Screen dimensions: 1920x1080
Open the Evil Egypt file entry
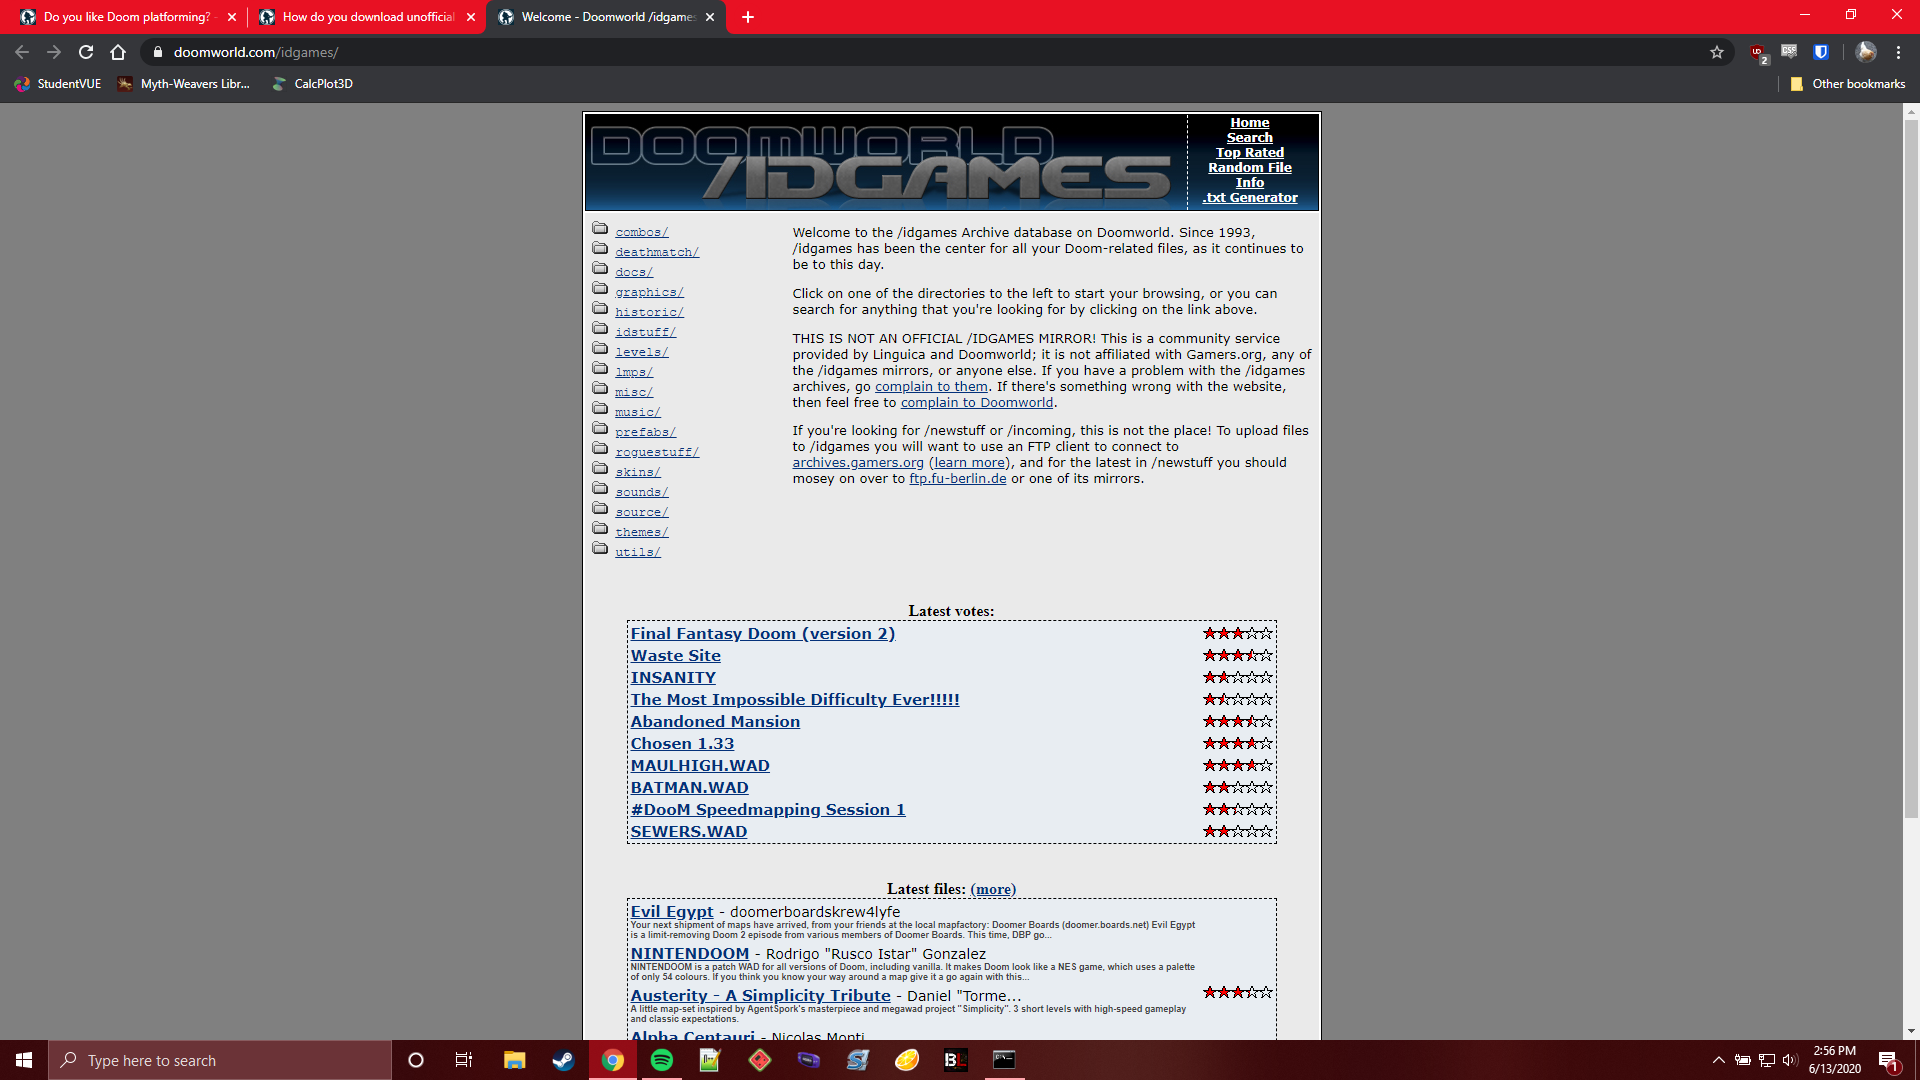671,911
